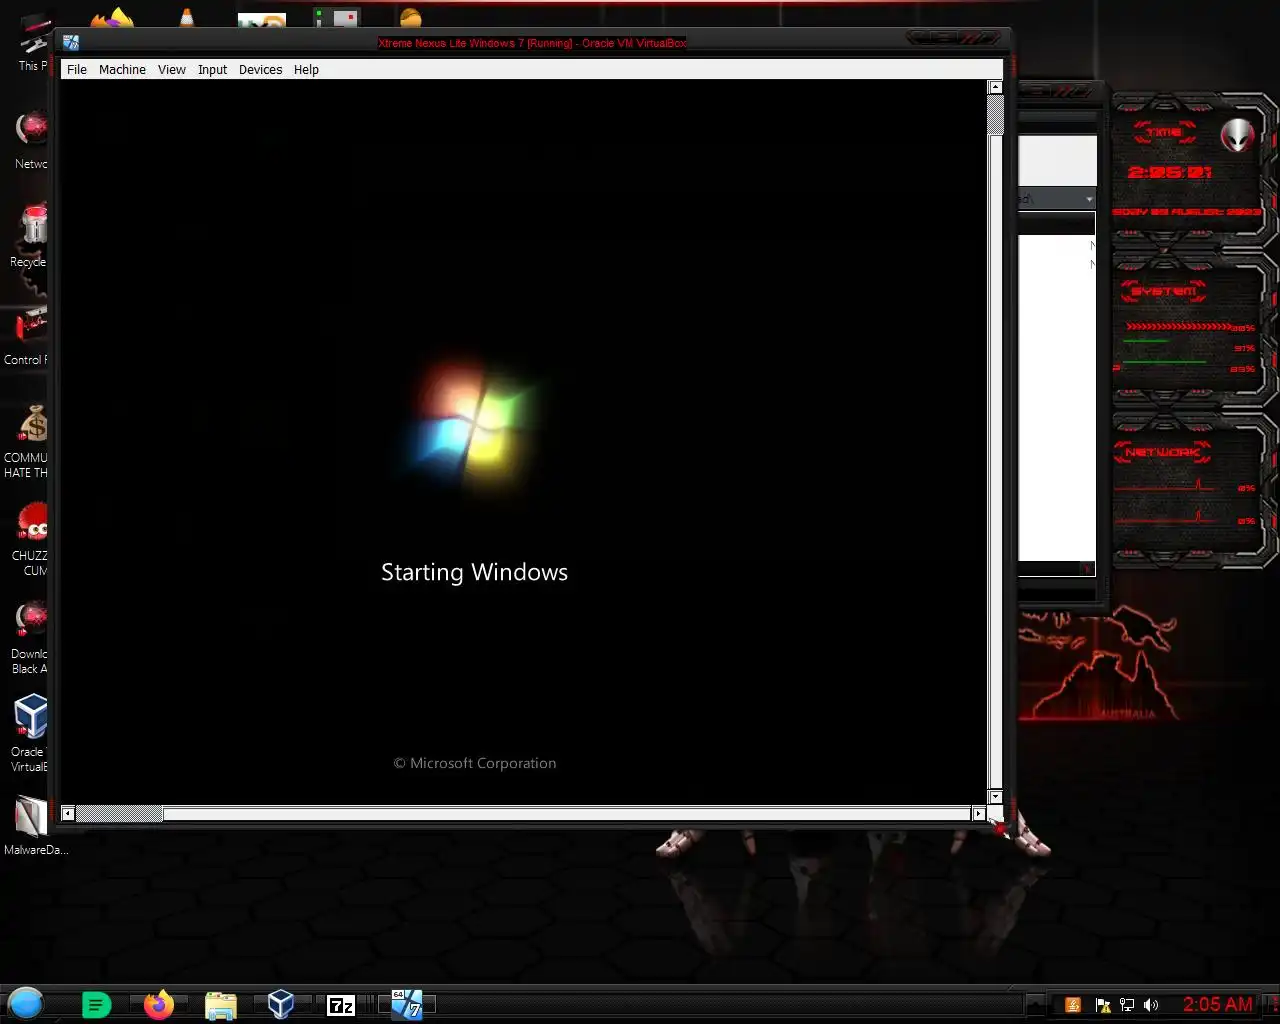This screenshot has height=1024, width=1280.
Task: Open the Help menu
Action: (306, 70)
